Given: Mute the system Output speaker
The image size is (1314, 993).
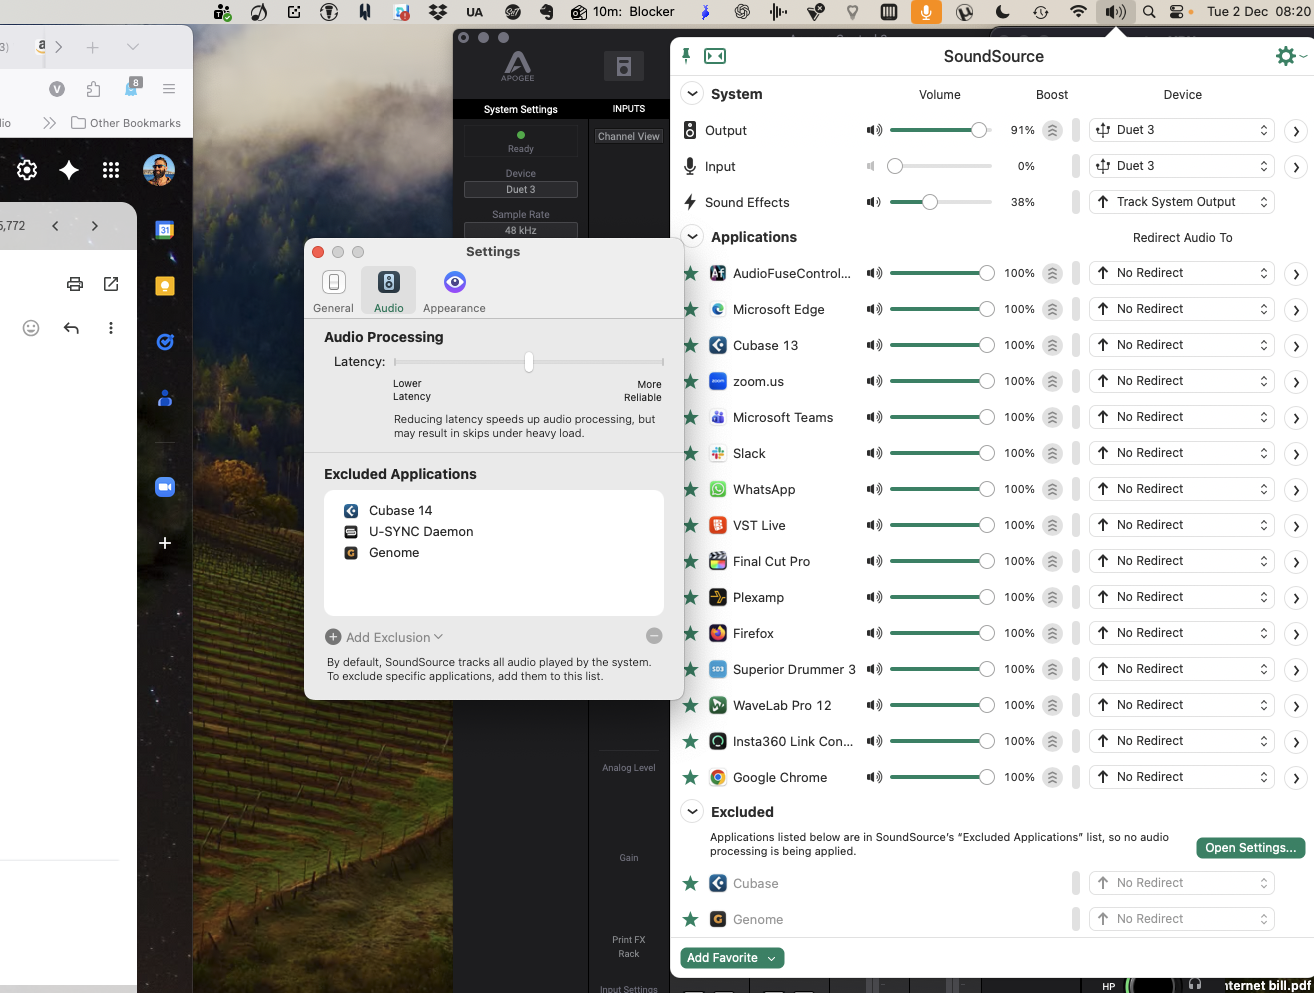Looking at the screenshot, I should pyautogui.click(x=874, y=130).
